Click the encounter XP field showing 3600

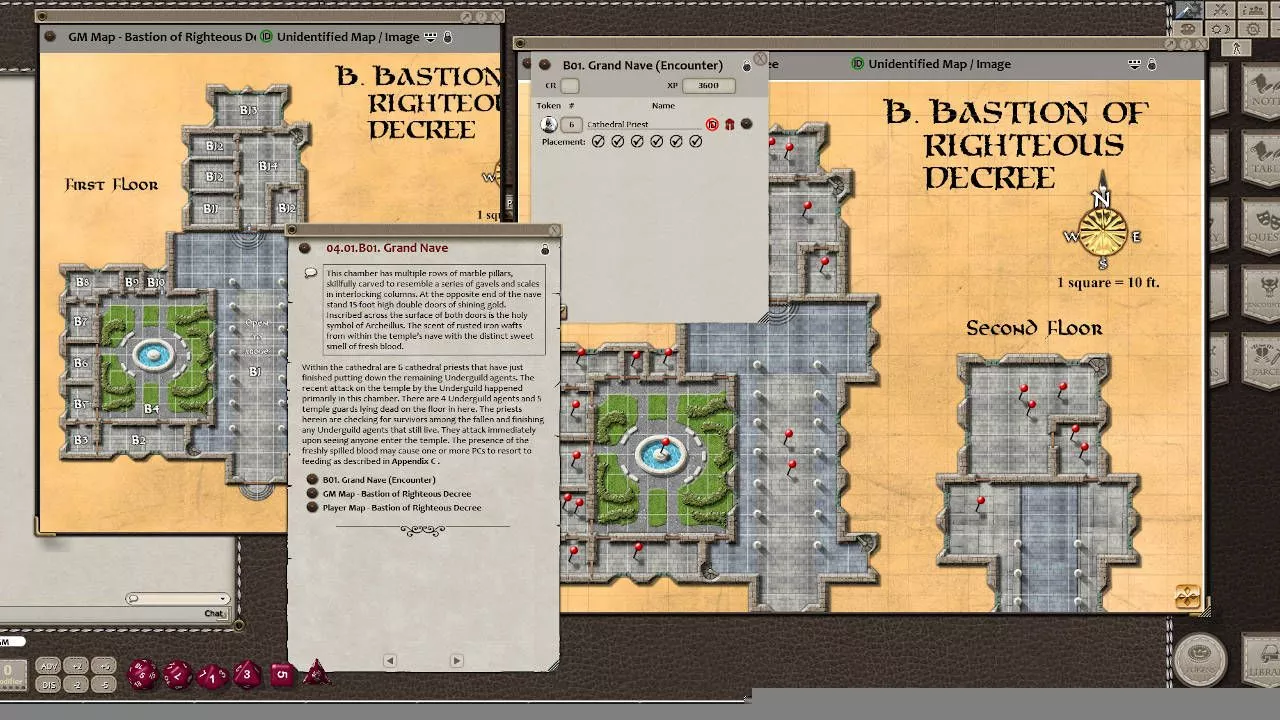click(708, 86)
